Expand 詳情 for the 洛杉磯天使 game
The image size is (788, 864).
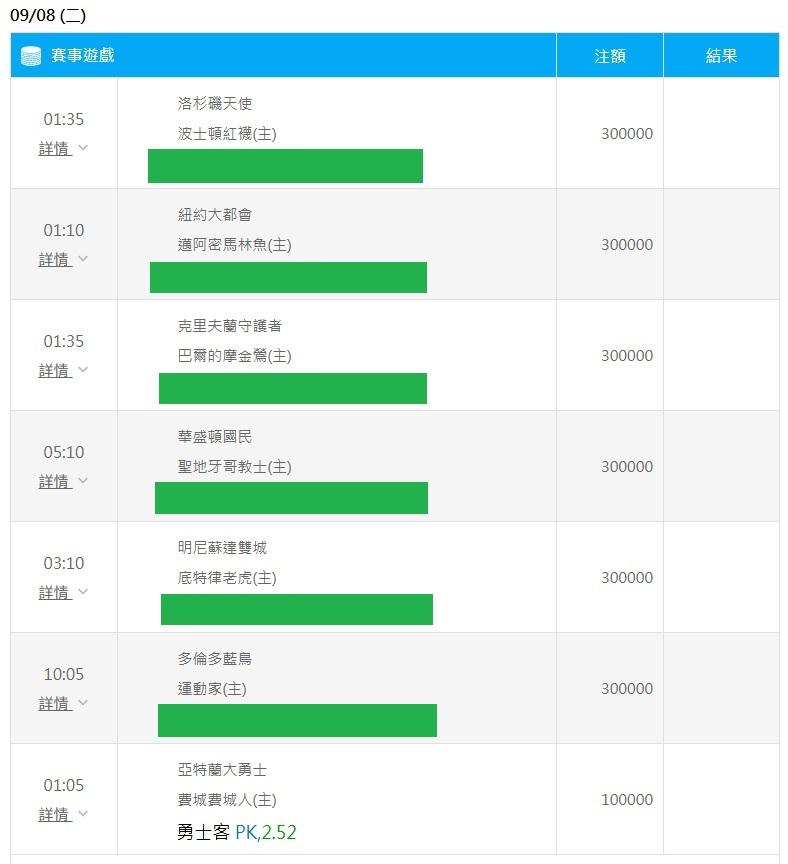click(63, 148)
